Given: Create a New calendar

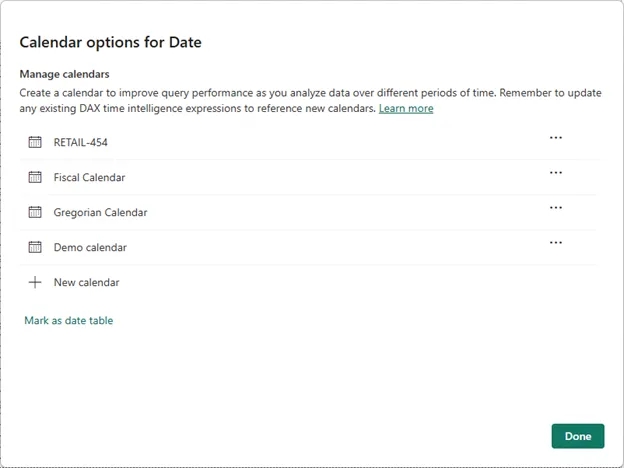Looking at the screenshot, I should (x=86, y=282).
